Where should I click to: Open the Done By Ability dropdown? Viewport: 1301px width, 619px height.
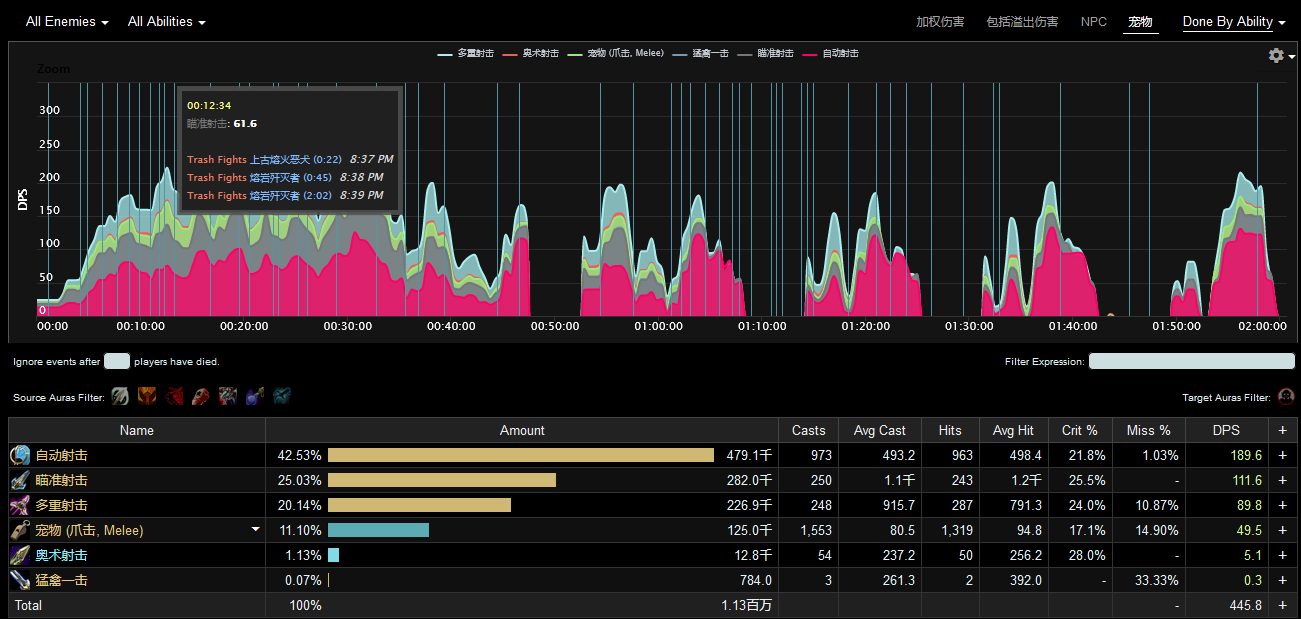pos(1234,22)
